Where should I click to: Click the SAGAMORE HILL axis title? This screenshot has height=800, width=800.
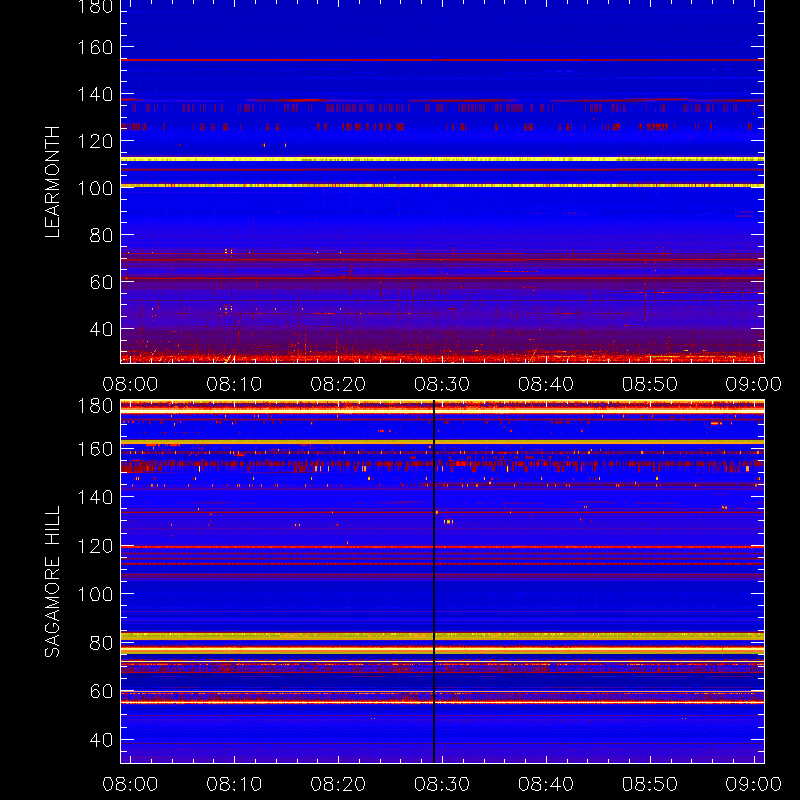pos(52,582)
